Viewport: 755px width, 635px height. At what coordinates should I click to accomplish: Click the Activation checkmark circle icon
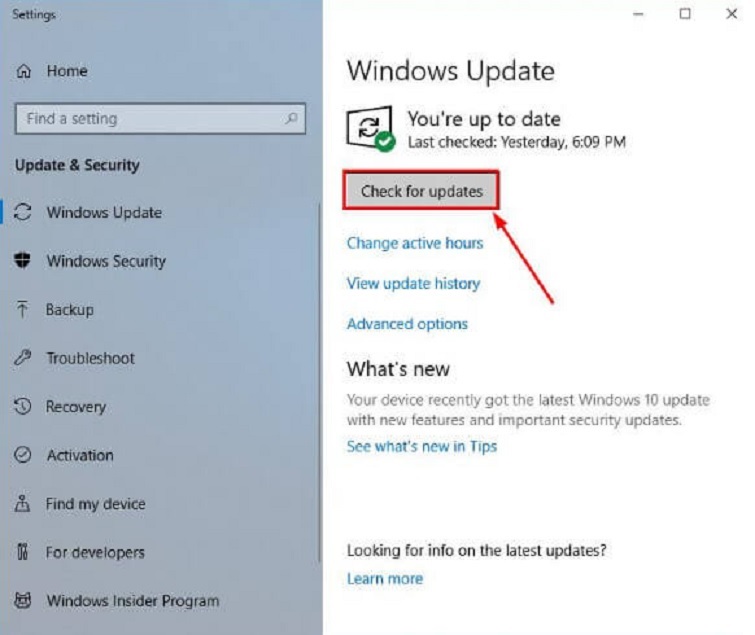coord(23,455)
